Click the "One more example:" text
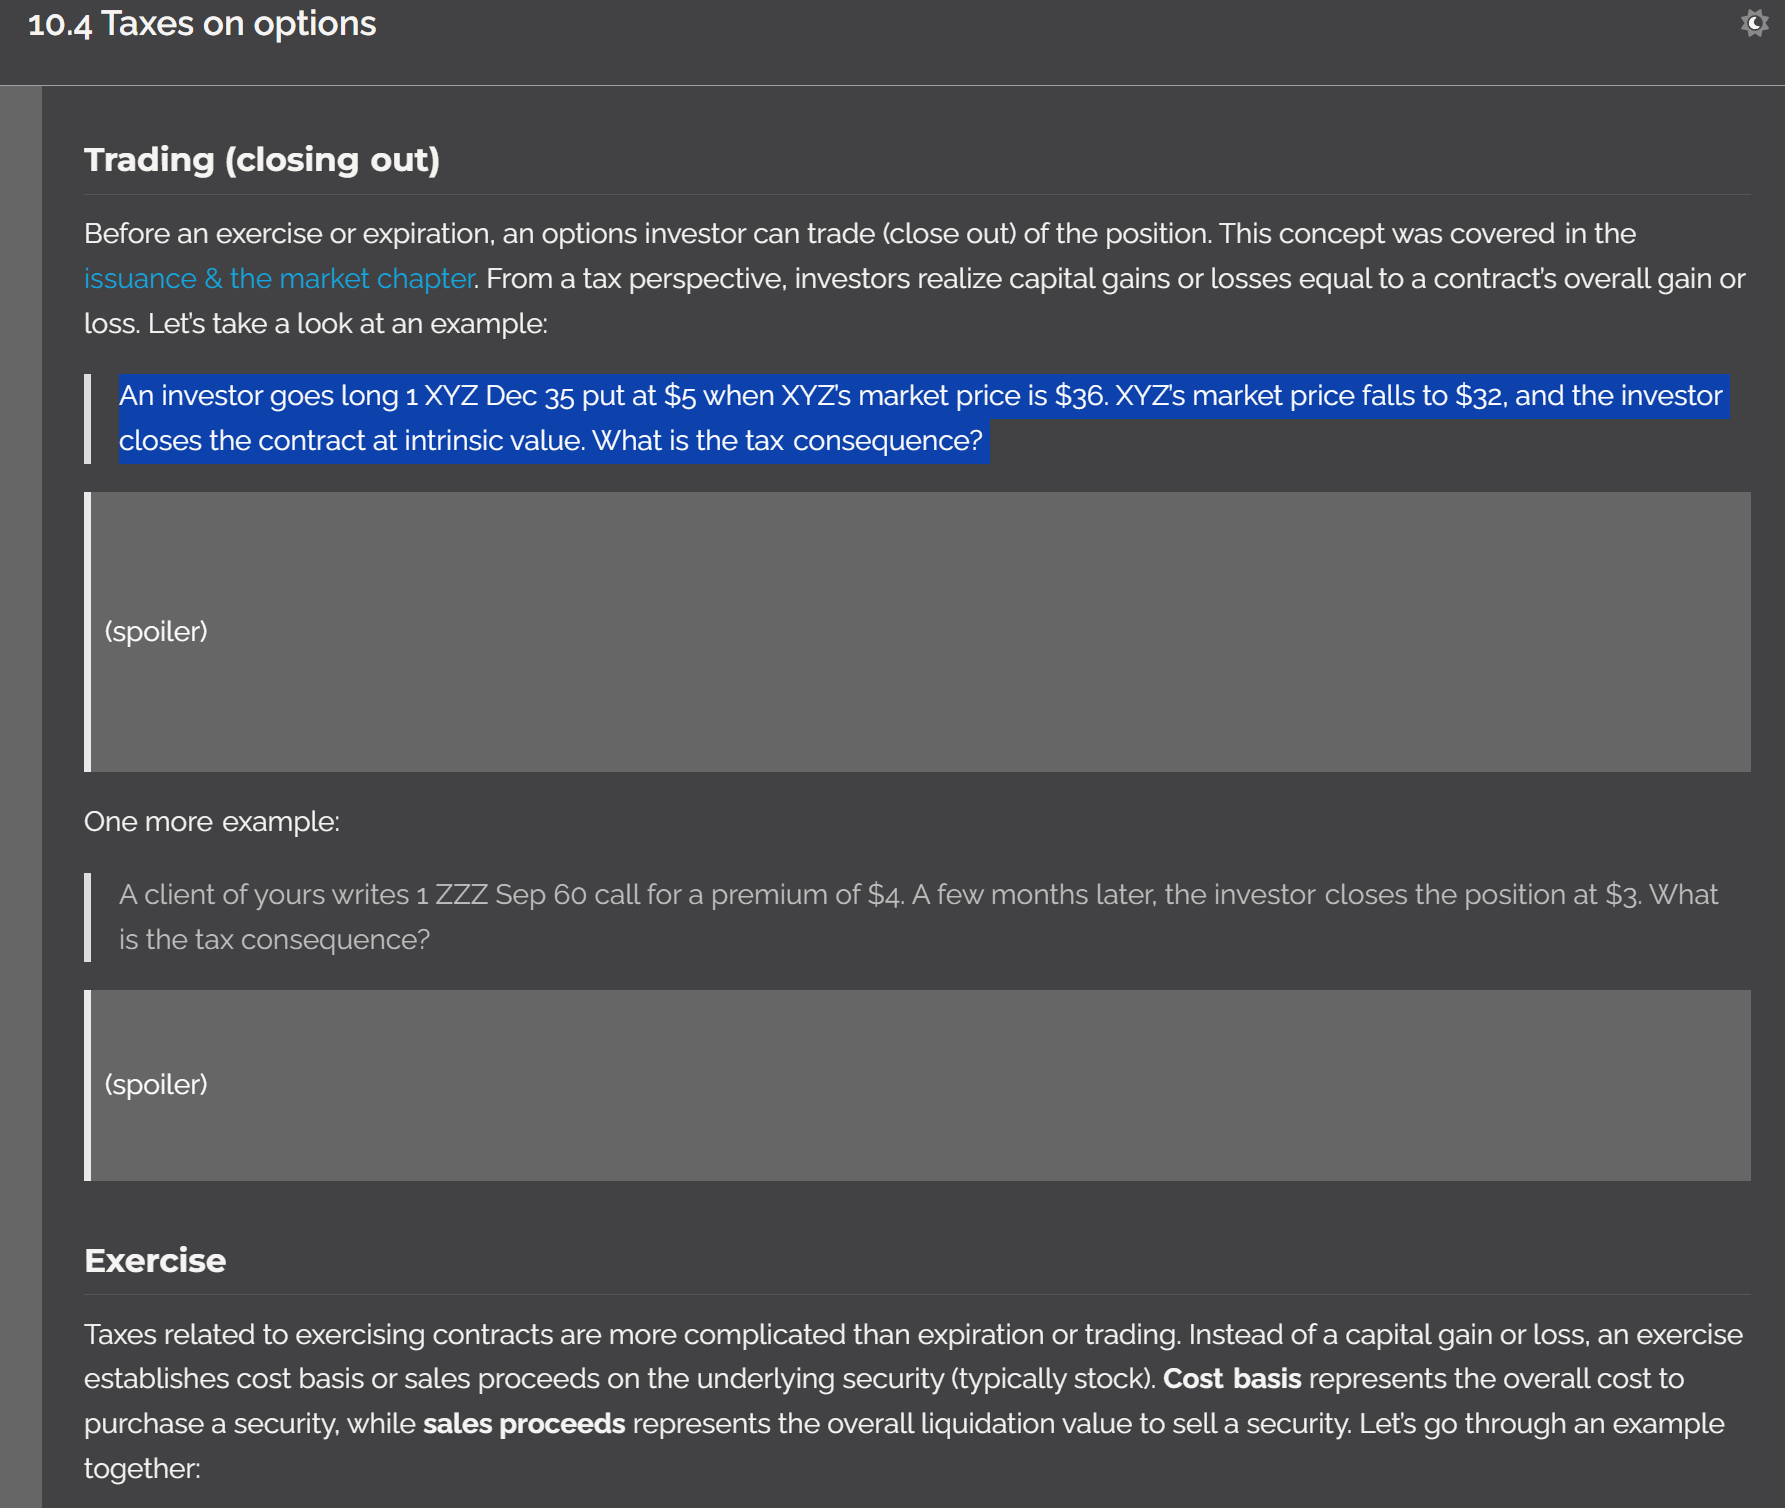Viewport: 1785px width, 1508px height. point(212,822)
